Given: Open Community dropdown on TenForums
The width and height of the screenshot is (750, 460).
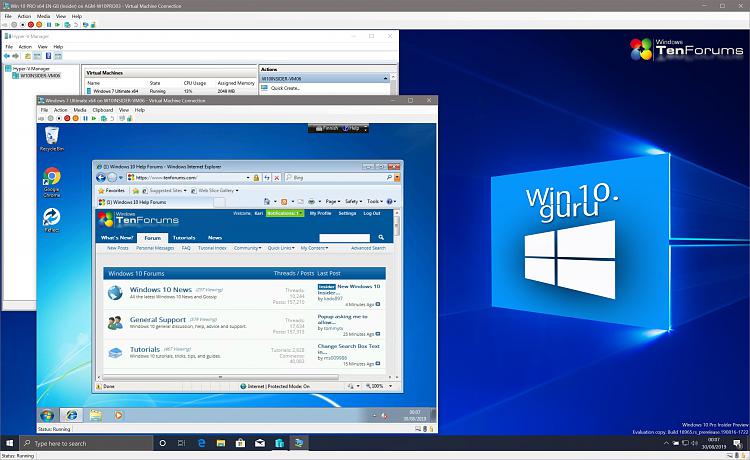Looking at the screenshot, I should [247, 248].
